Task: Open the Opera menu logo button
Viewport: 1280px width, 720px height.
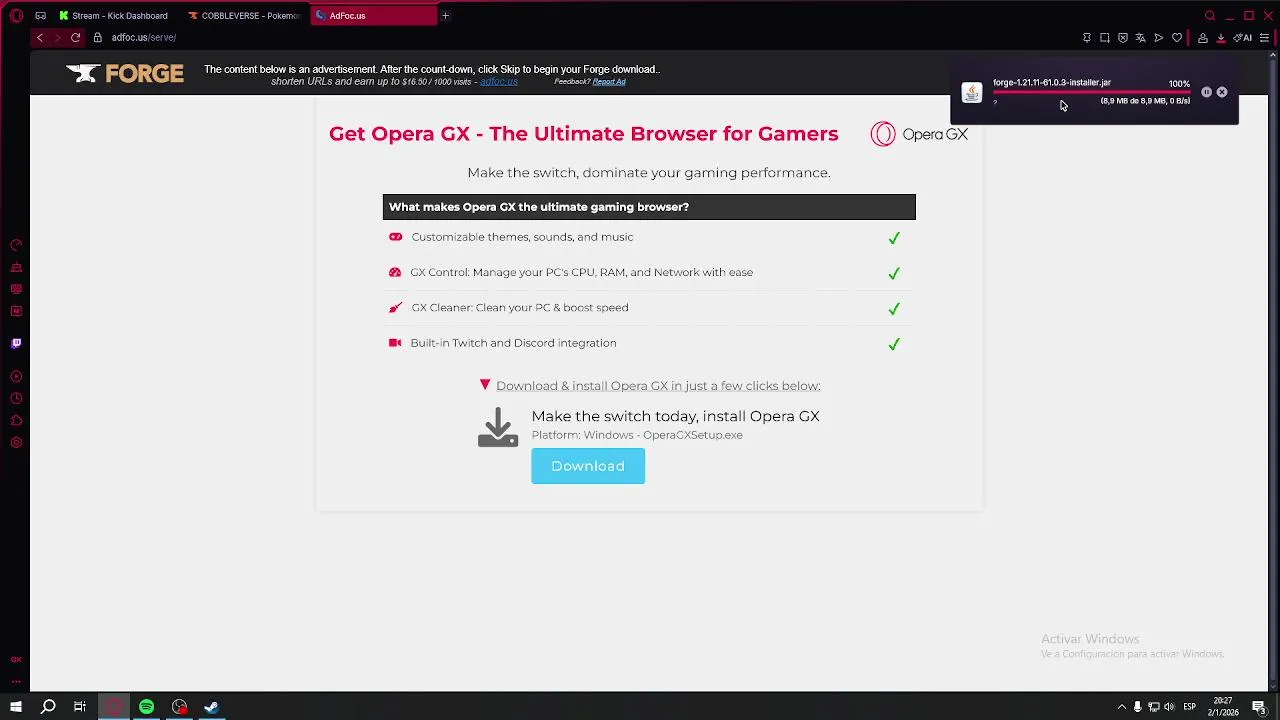Action: point(16,16)
